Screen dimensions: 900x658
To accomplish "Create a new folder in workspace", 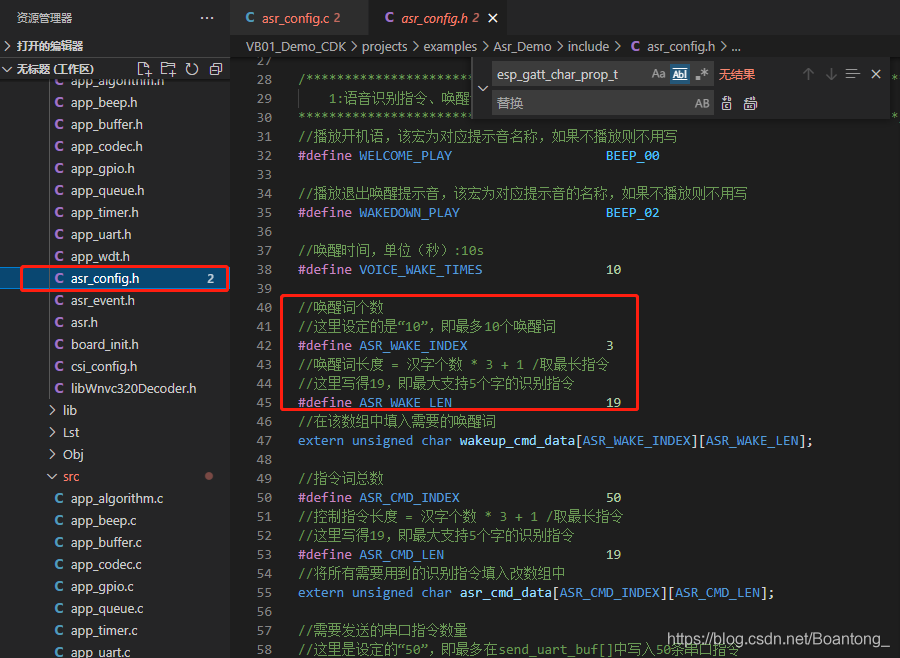I will point(168,69).
